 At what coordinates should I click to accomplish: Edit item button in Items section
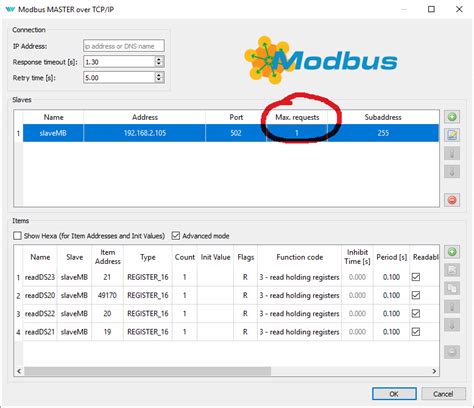click(x=452, y=270)
